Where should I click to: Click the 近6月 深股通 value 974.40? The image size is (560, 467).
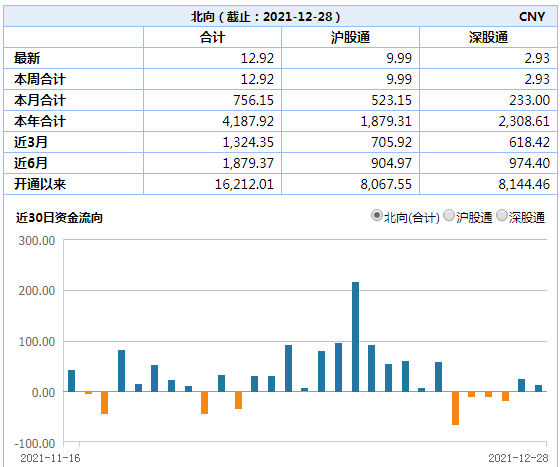(529, 163)
